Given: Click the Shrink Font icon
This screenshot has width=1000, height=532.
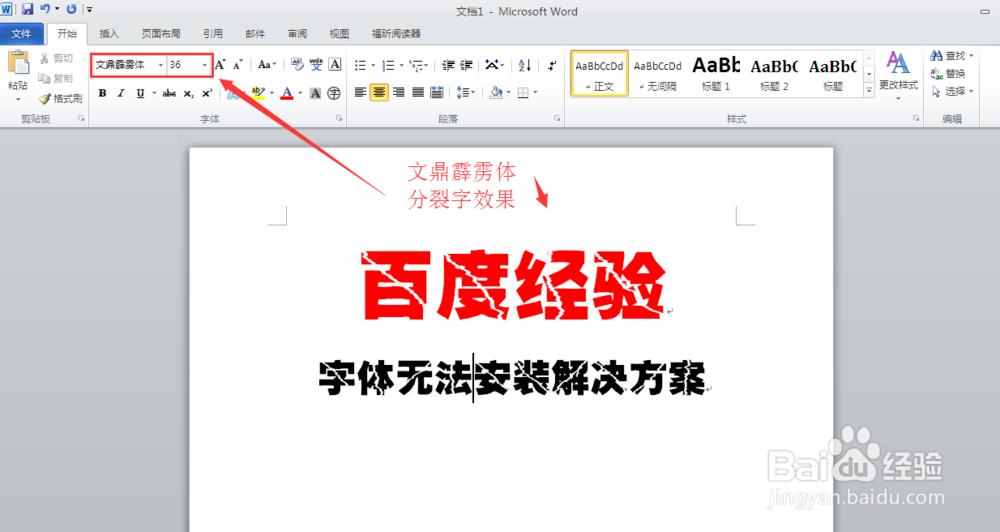Looking at the screenshot, I should (238, 64).
